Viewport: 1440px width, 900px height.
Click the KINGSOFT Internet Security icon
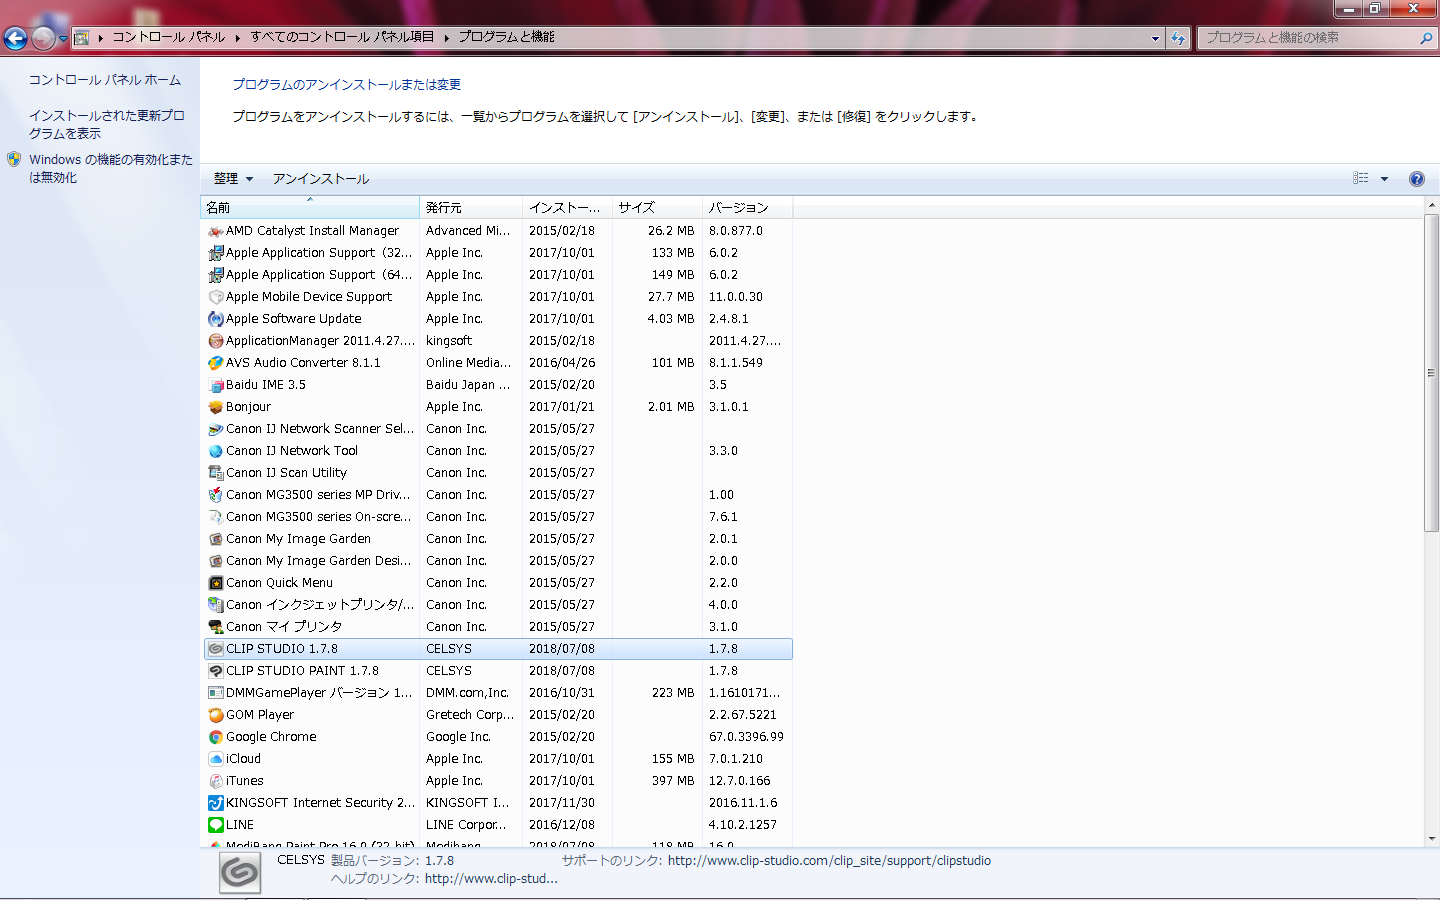pos(215,803)
